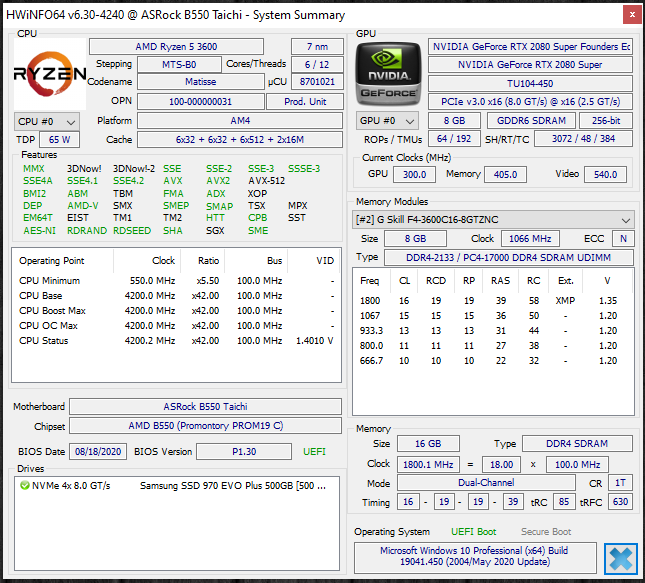Select the CPU Status row
This screenshot has width=645, height=583.
(x=176, y=341)
